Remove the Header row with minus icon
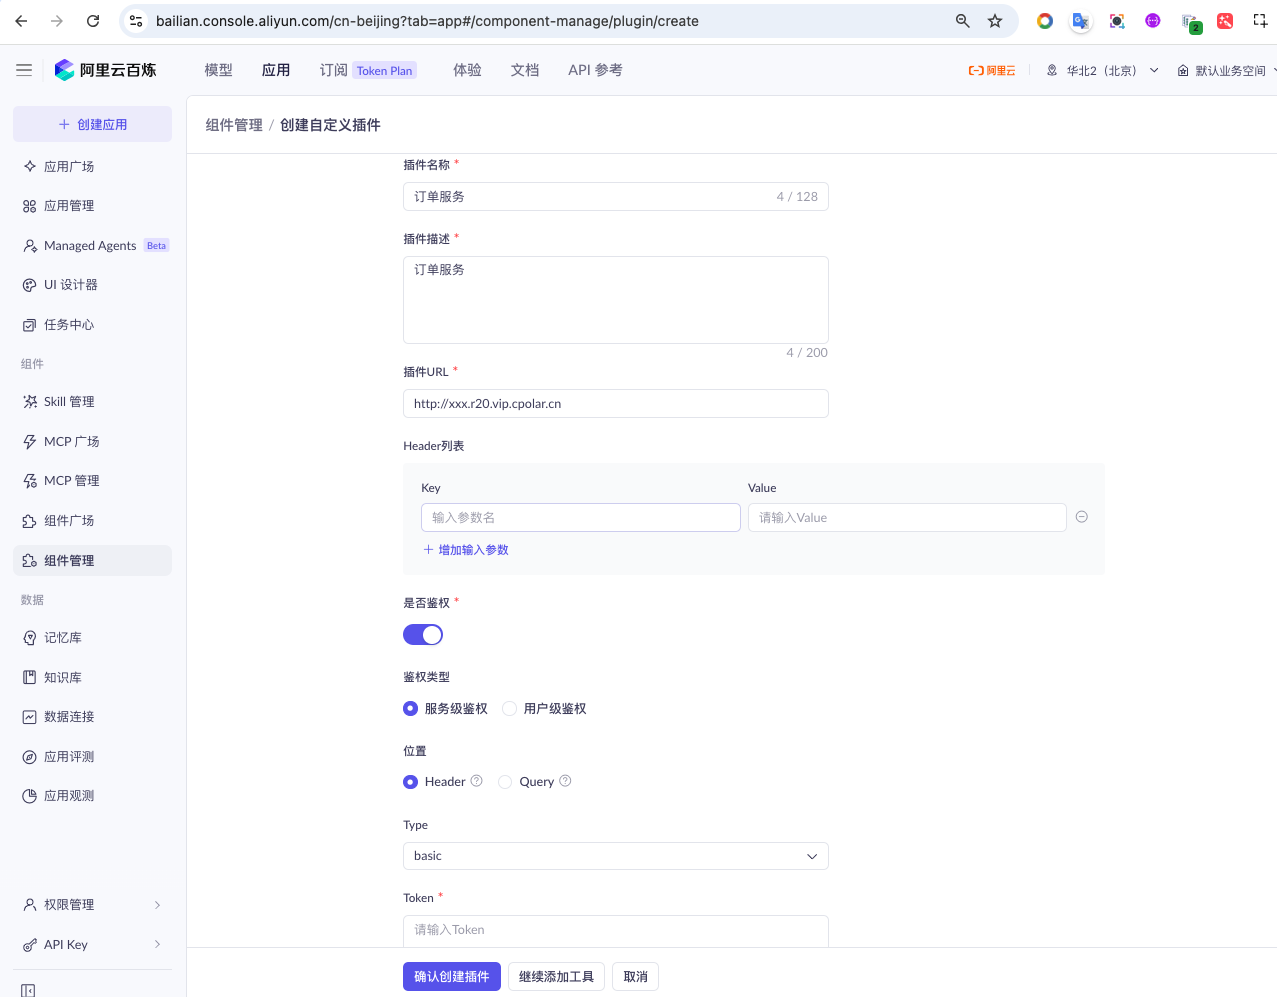The width and height of the screenshot is (1277, 997). [x=1082, y=517]
